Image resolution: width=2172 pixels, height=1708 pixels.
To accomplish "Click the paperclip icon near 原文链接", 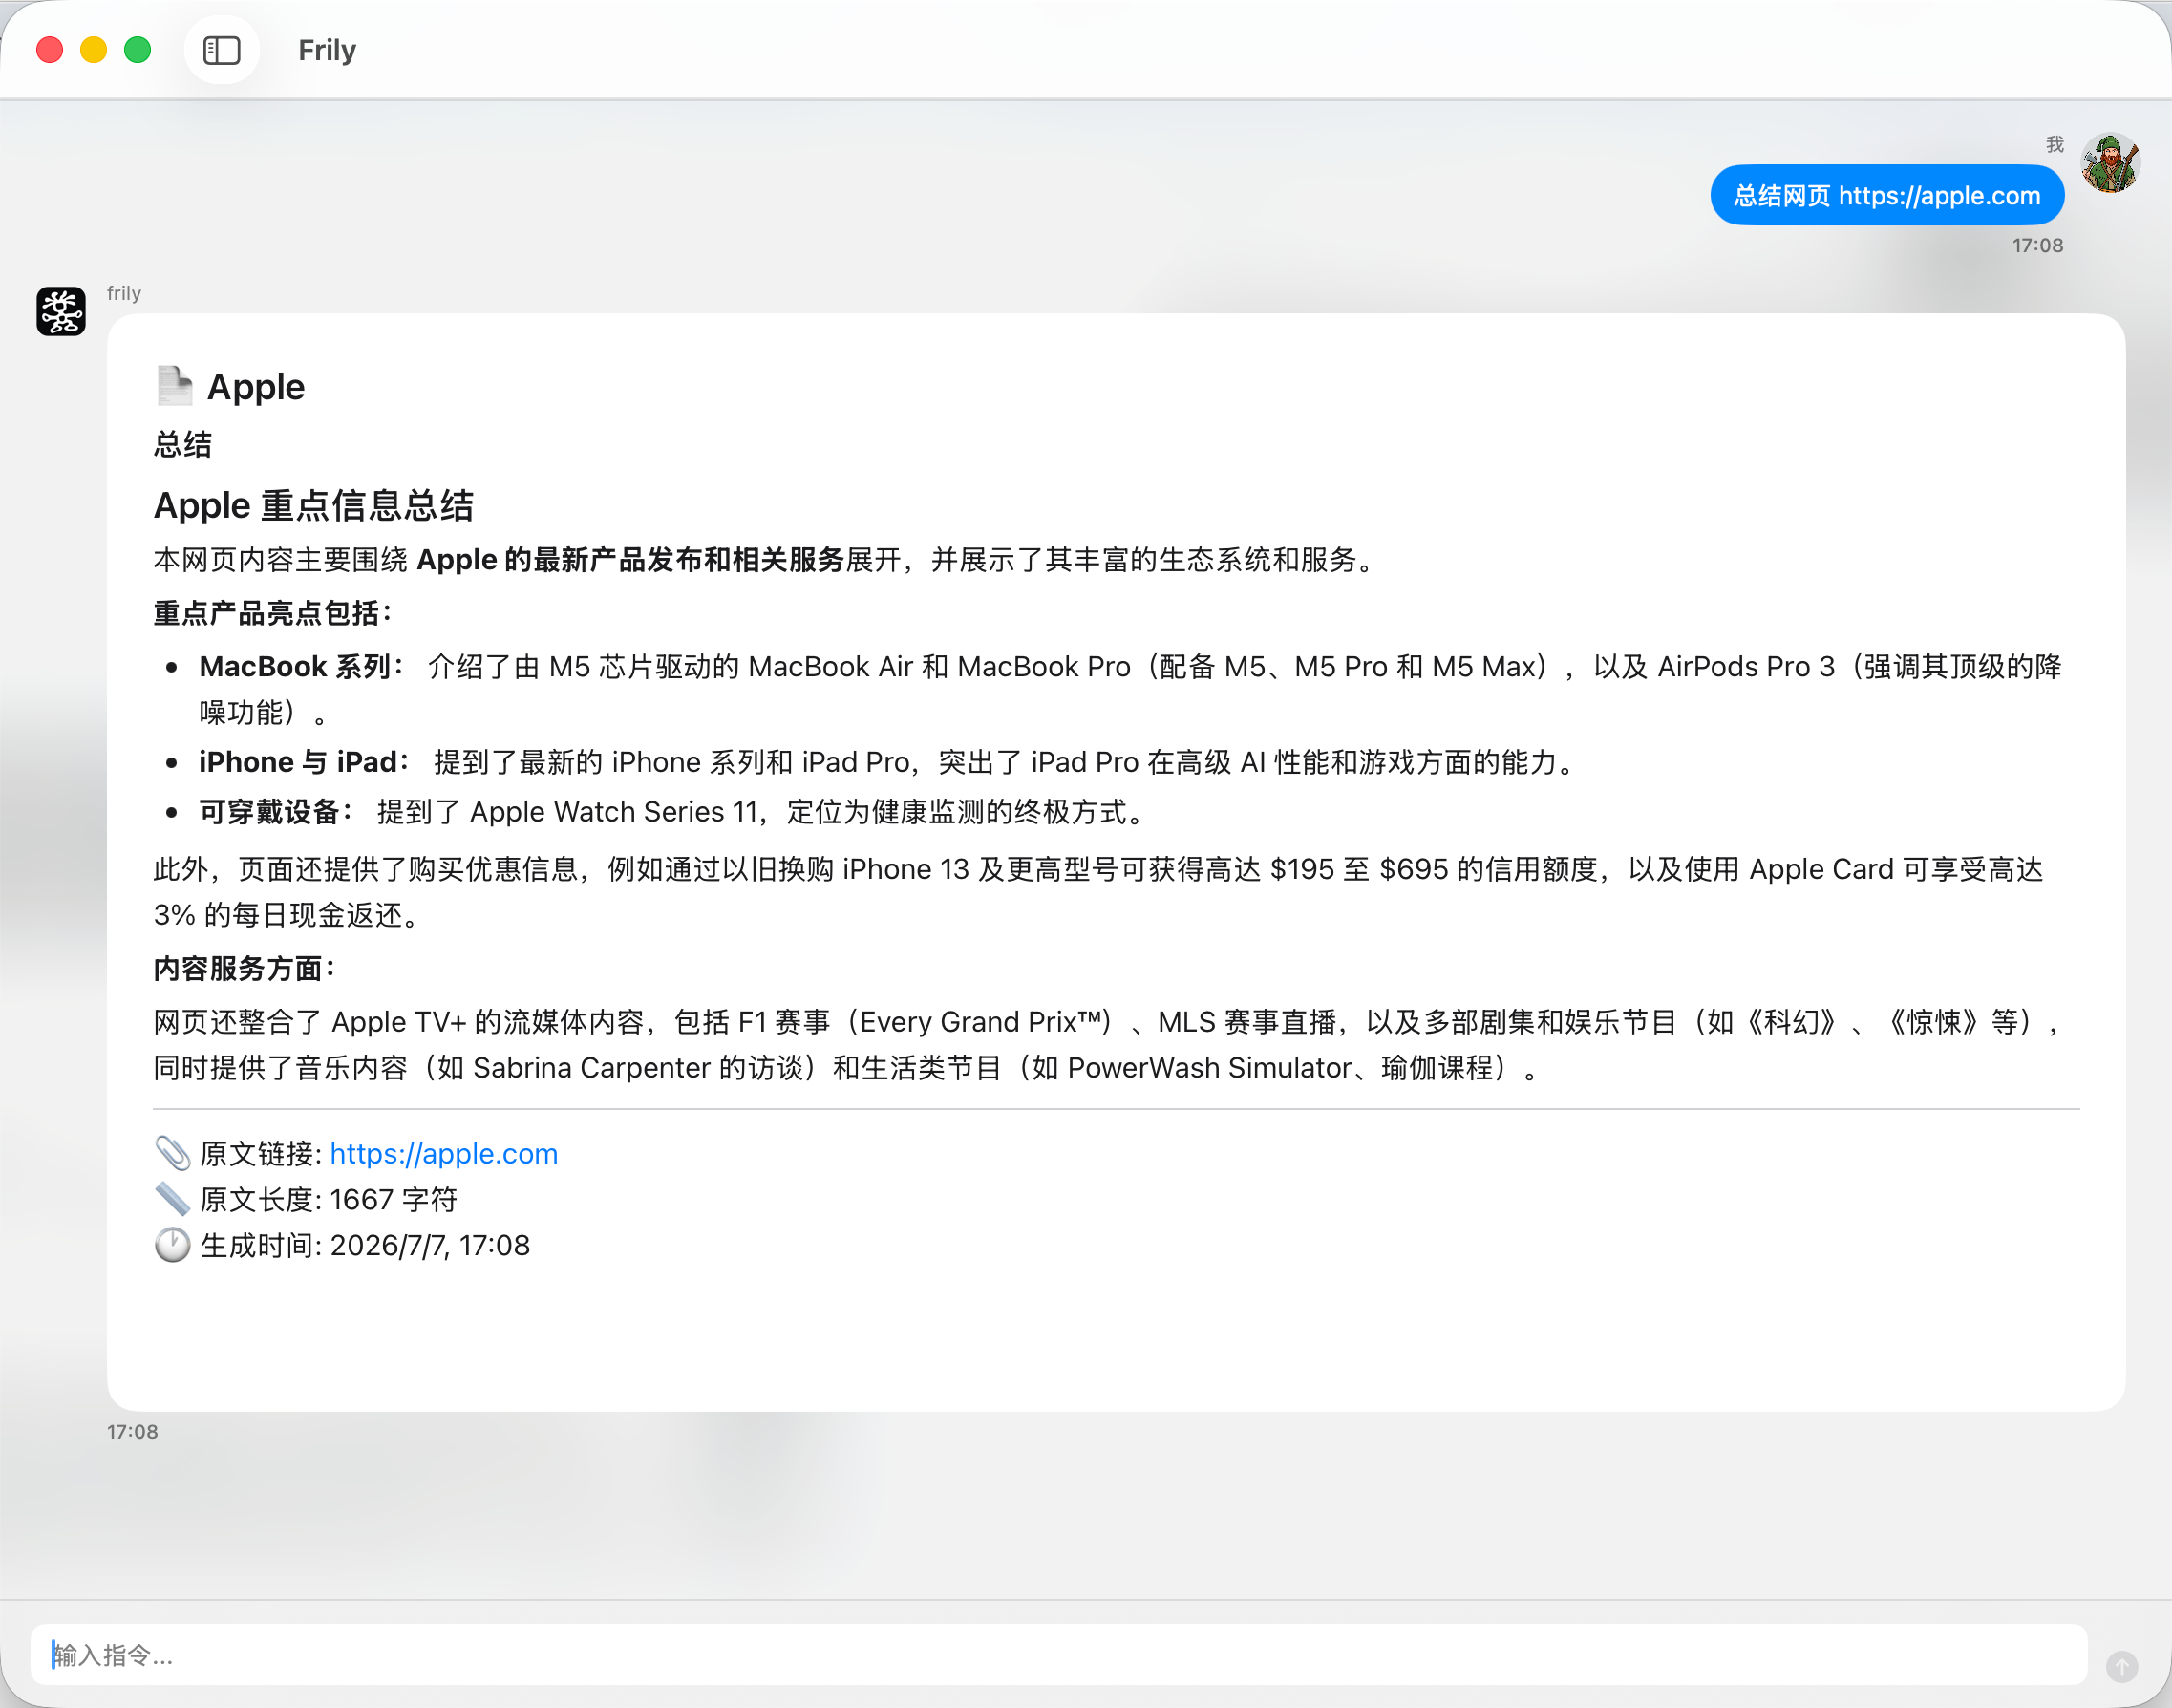I will 172,1153.
